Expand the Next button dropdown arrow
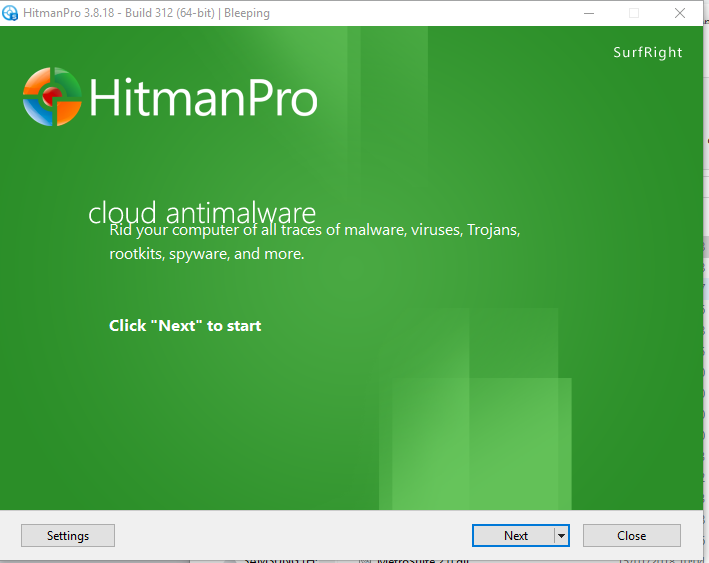 561,535
